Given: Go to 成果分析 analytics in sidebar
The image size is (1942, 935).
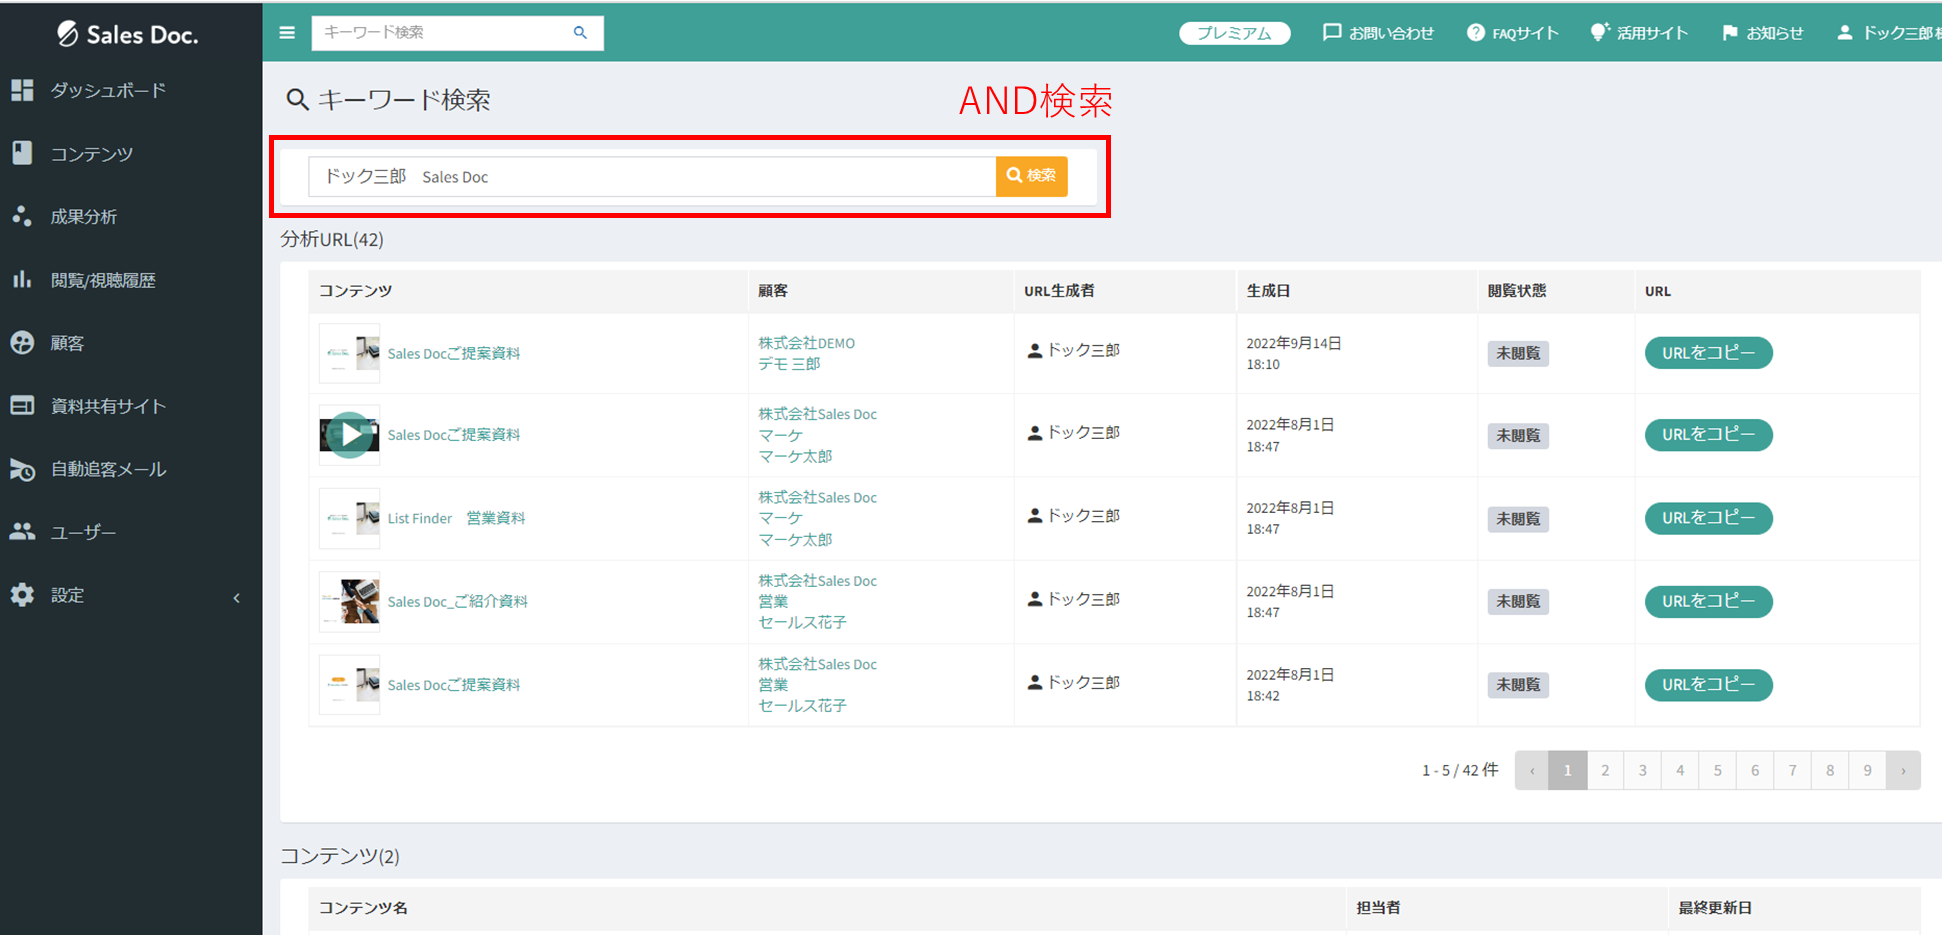Looking at the screenshot, I should pos(83,217).
